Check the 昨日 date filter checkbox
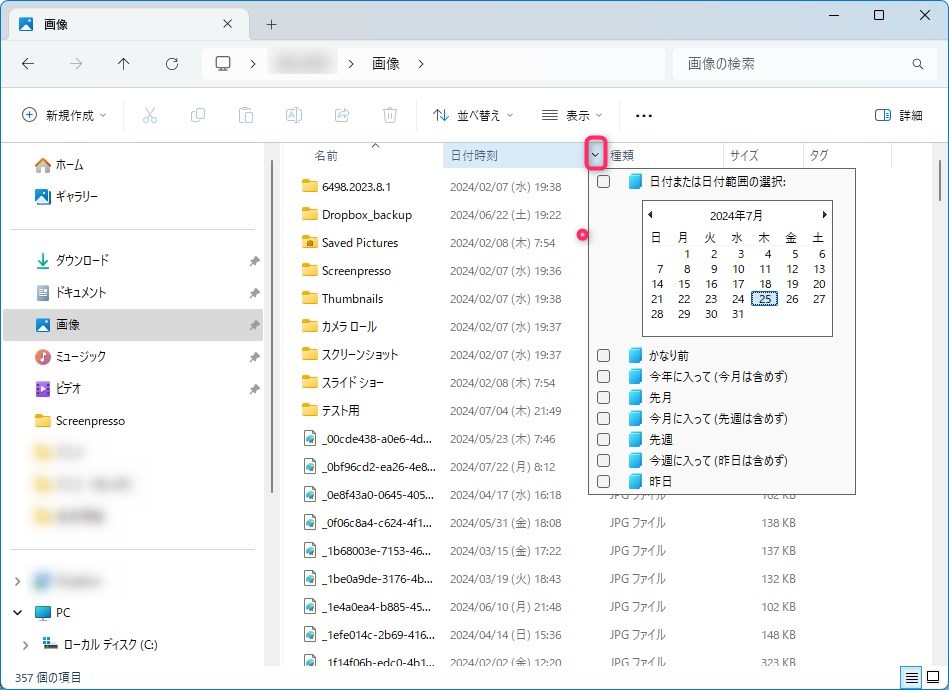The height and width of the screenshot is (690, 949). (603, 481)
